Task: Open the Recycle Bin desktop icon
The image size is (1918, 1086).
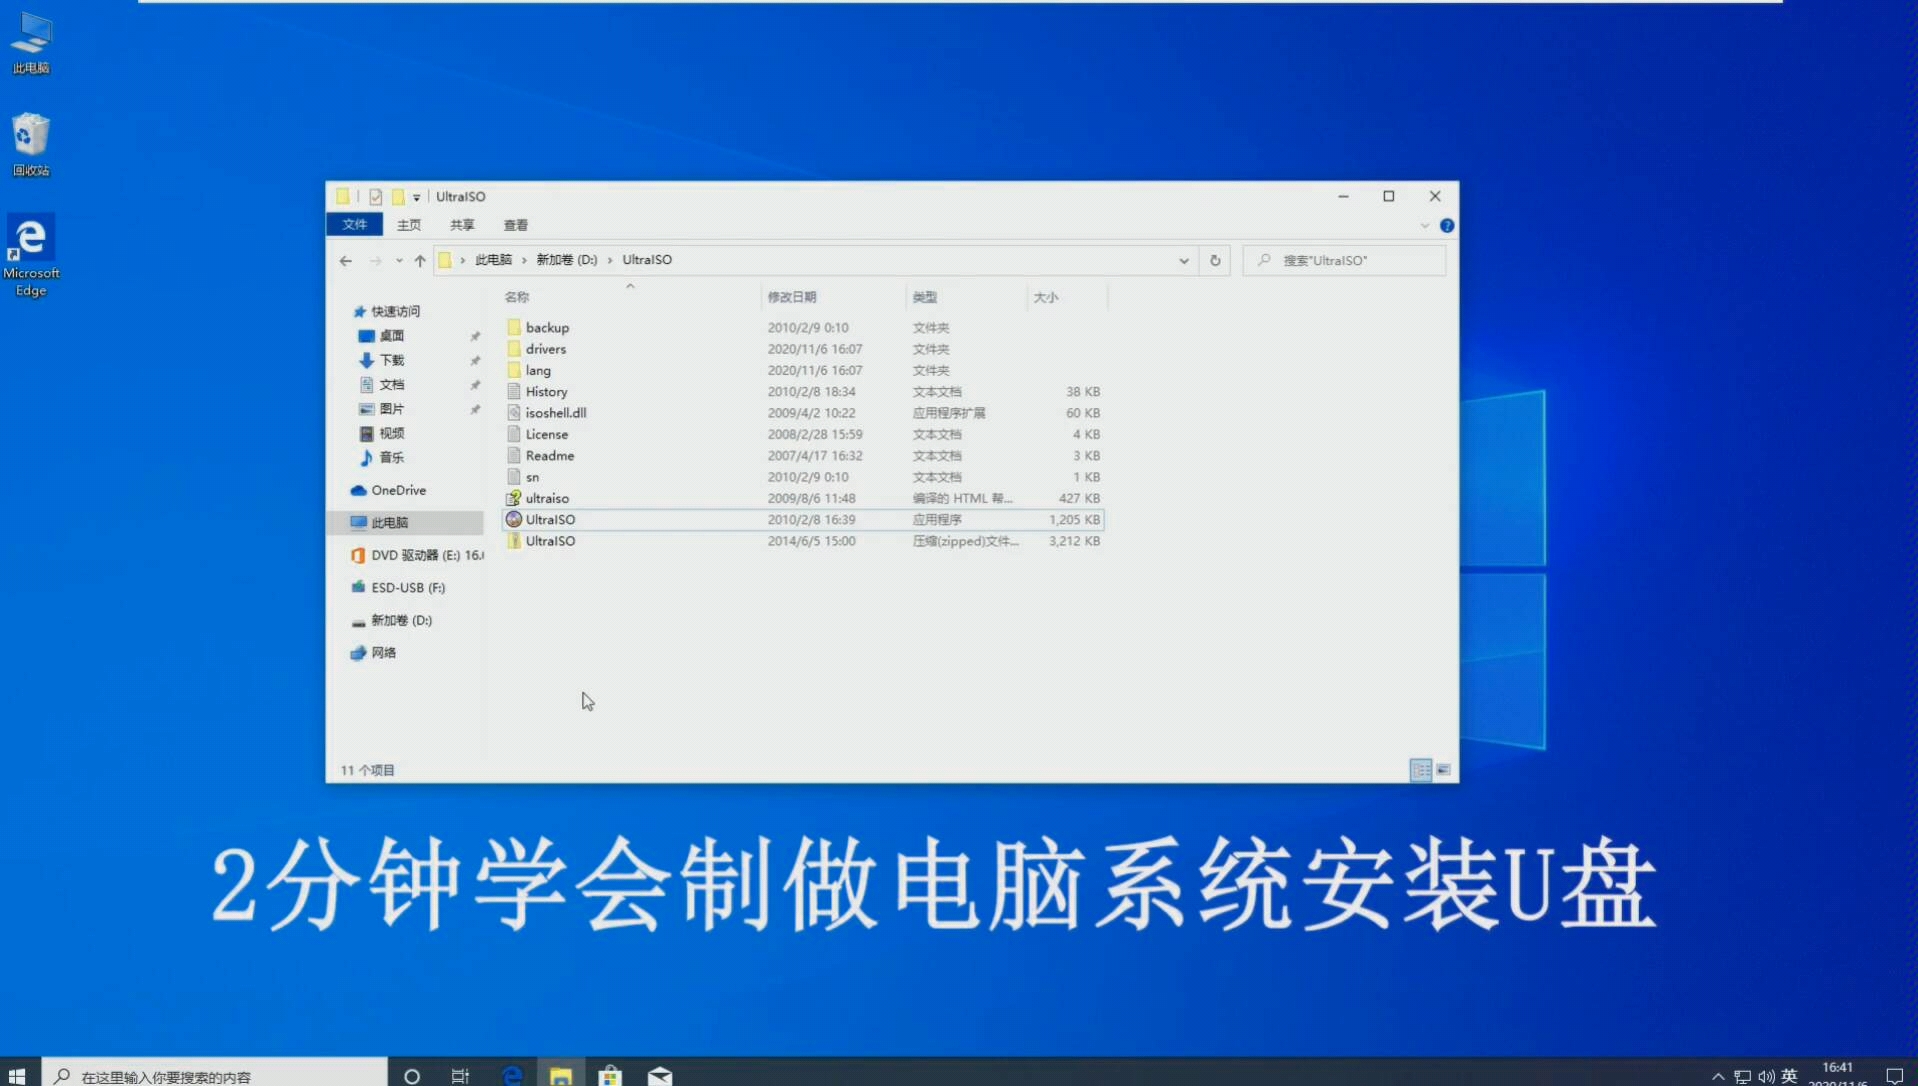Action: point(31,145)
